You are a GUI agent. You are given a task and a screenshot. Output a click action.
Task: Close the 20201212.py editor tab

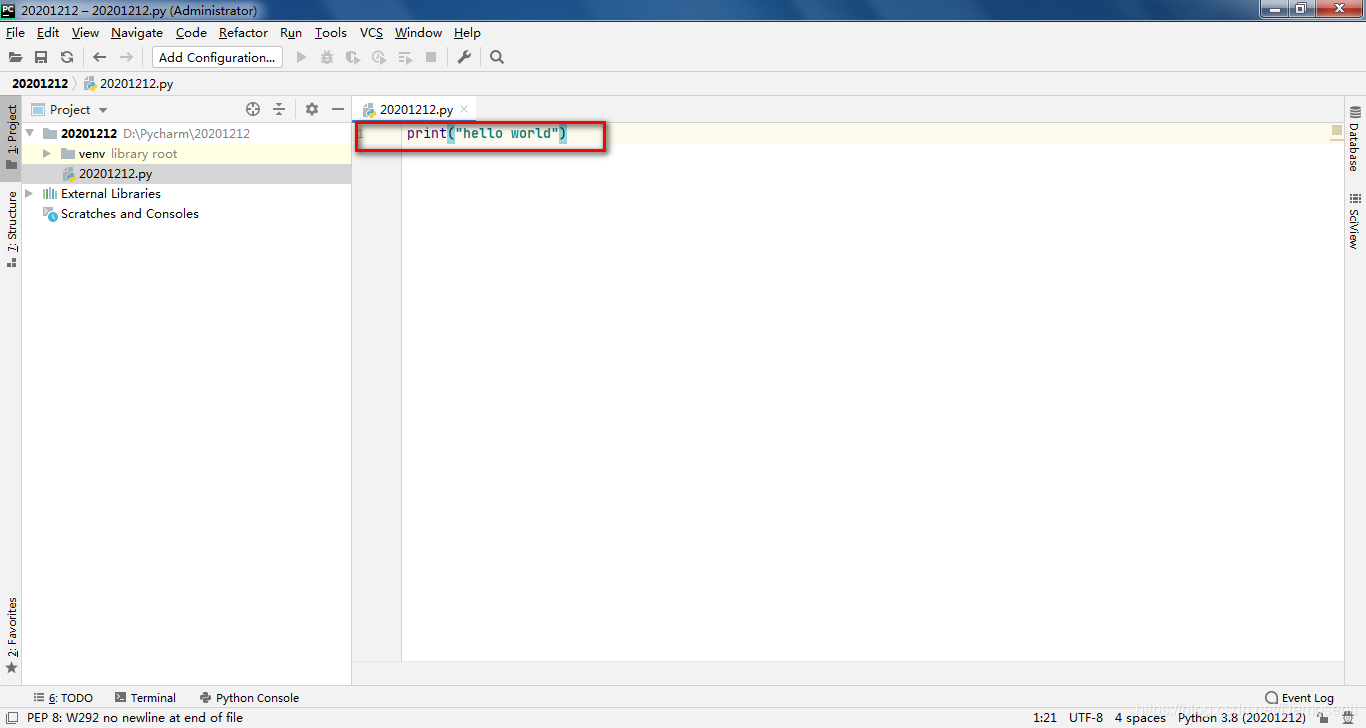pyautogui.click(x=464, y=109)
